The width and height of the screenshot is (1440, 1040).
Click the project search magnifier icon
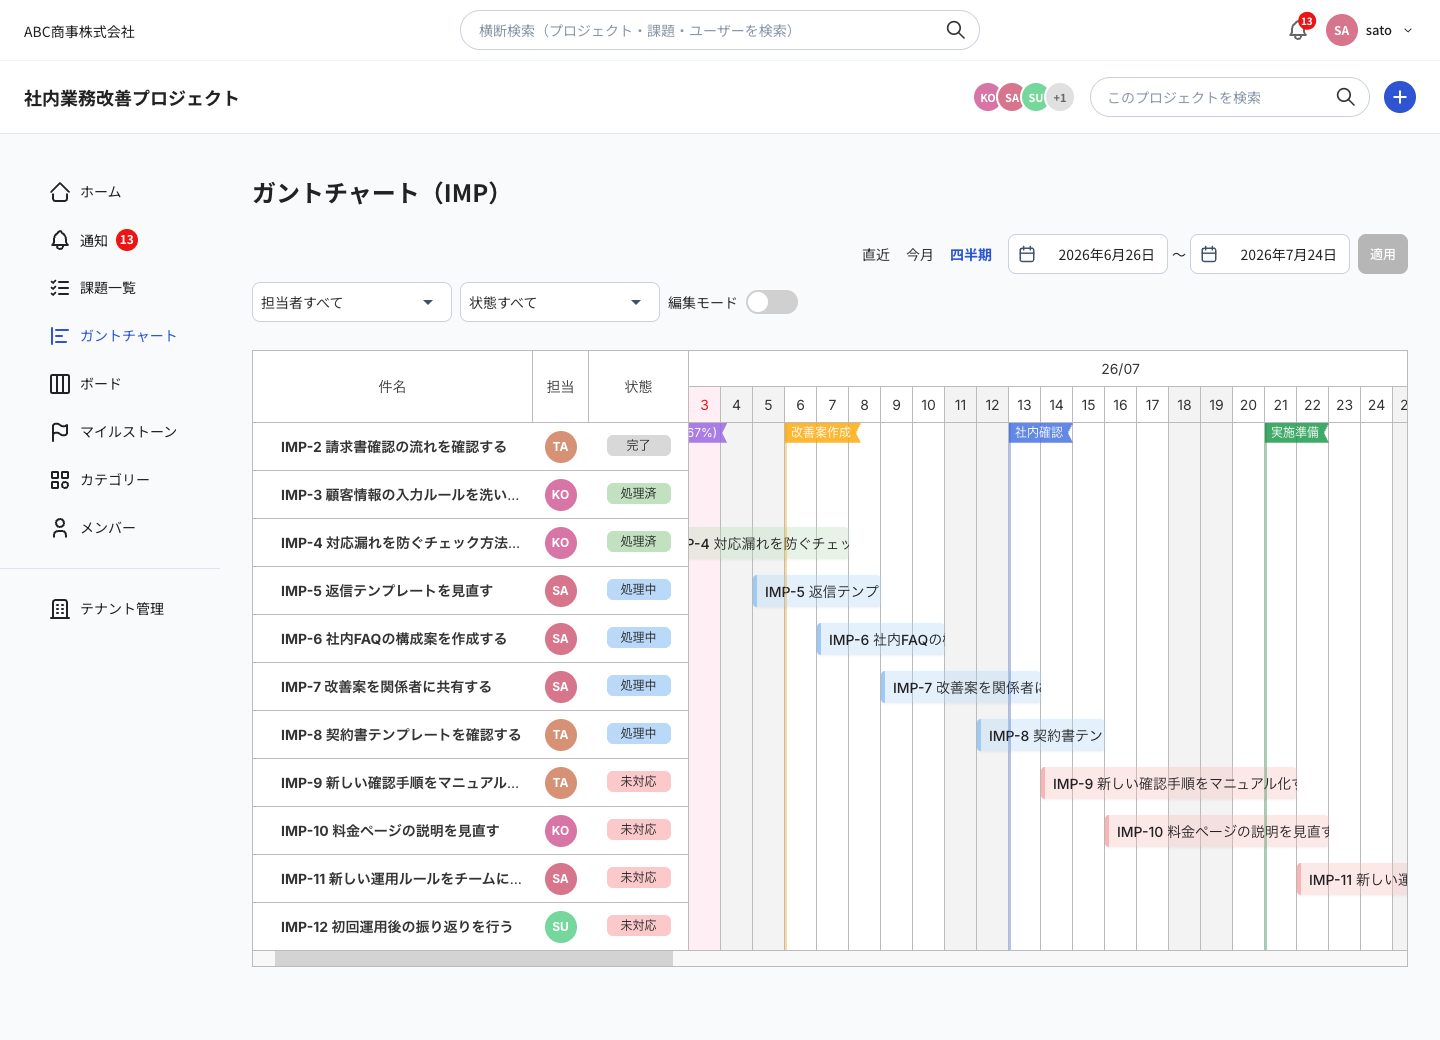1346,97
